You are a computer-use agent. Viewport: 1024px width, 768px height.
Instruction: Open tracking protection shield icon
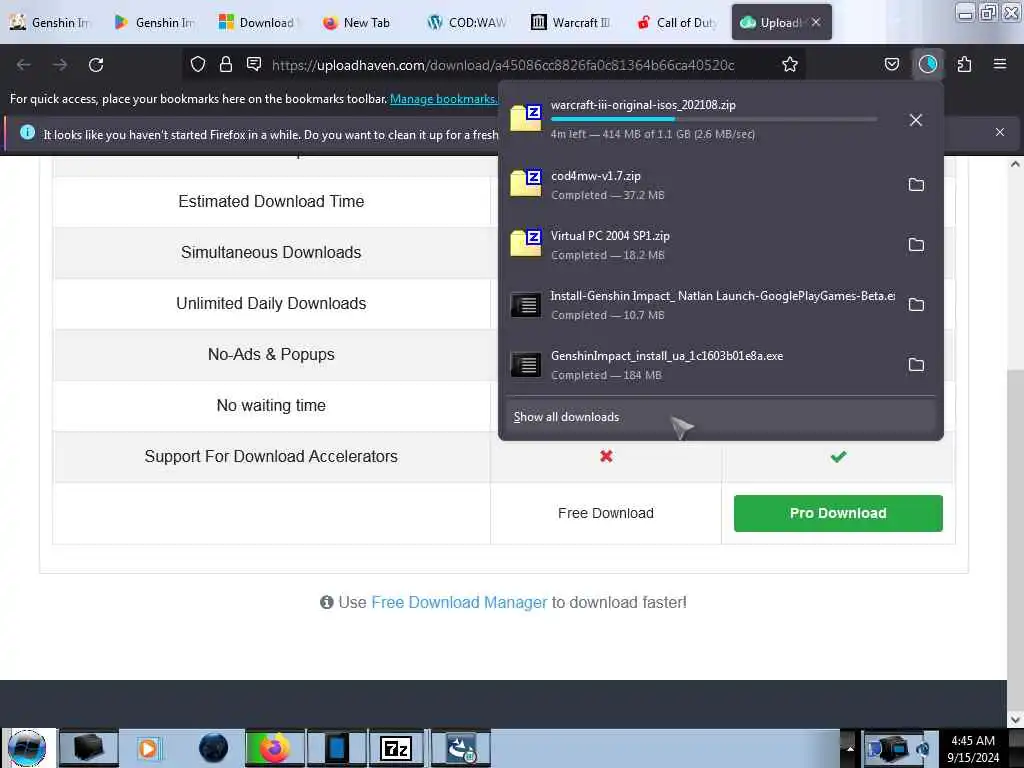pyautogui.click(x=198, y=64)
